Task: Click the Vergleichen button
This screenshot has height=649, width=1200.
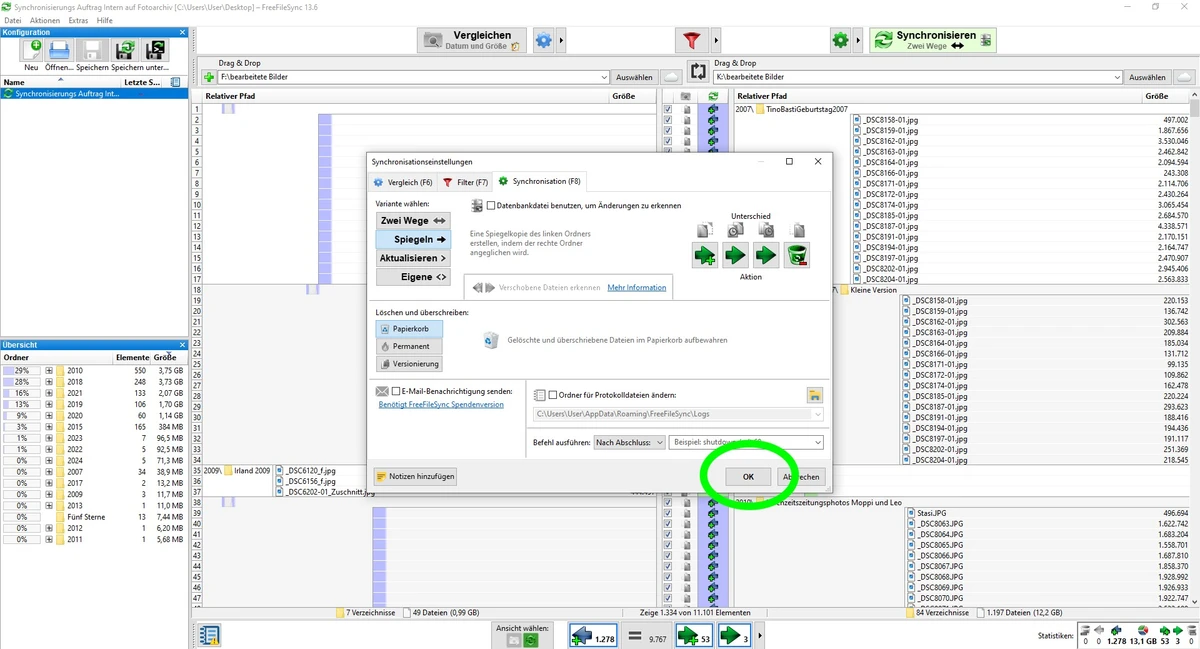Action: click(474, 40)
